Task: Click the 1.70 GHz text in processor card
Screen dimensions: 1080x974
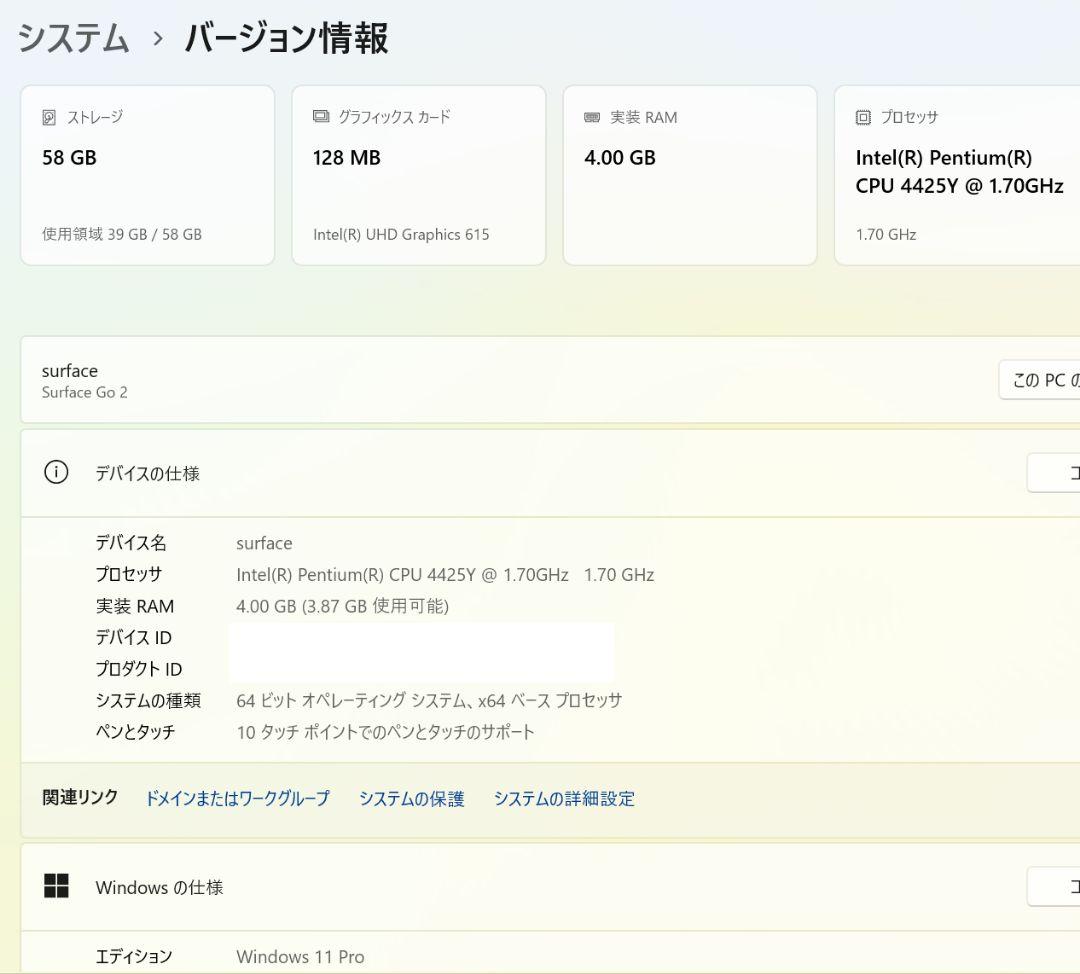Action: click(x=886, y=235)
